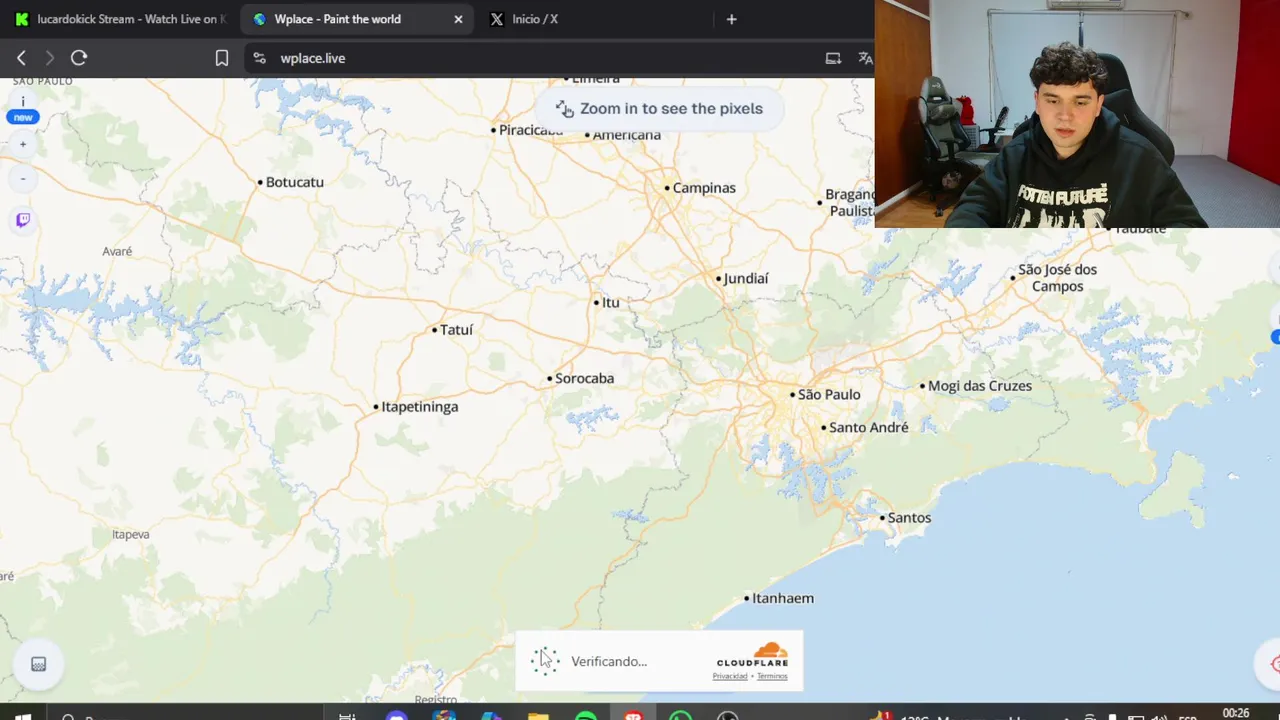Screen dimensions: 1280x720
Task: Click the cast screen icon in address bar
Action: (x=833, y=58)
